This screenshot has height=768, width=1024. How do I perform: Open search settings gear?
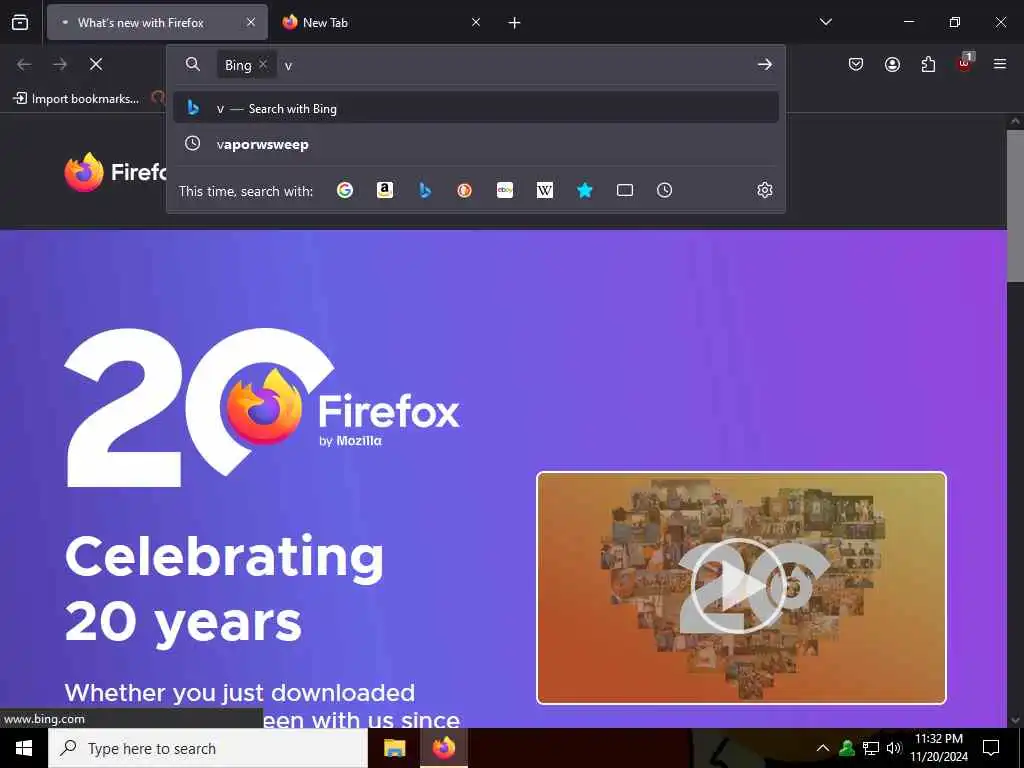pos(765,190)
